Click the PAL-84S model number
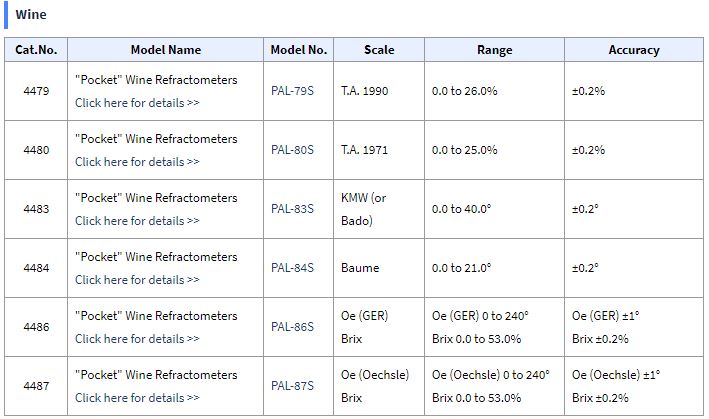709x419 pixels. 292,268
